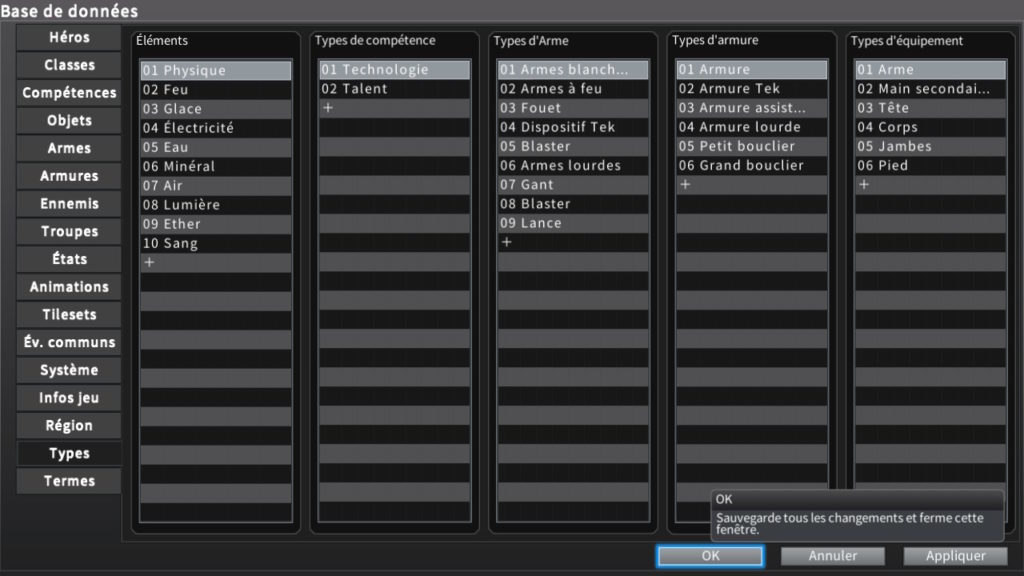Open the Armures tab

pyautogui.click(x=69, y=176)
